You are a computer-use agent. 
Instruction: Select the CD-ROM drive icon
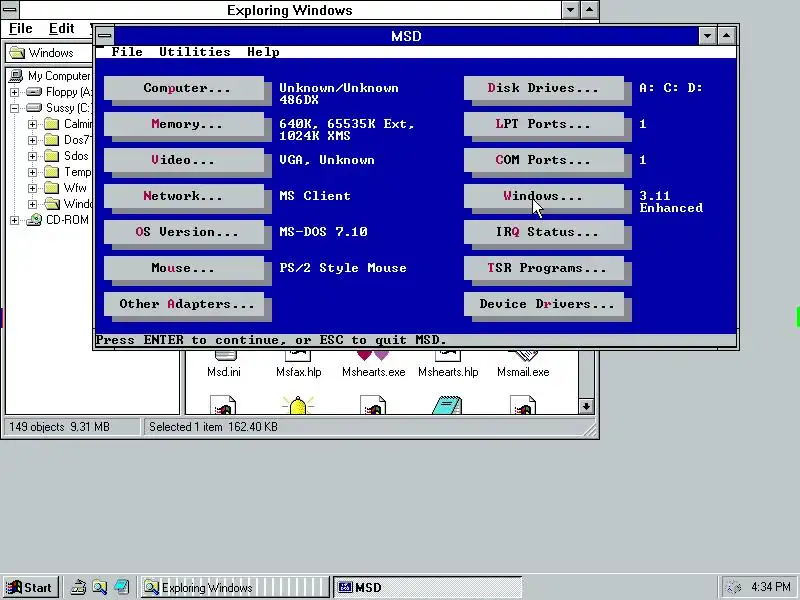click(34, 220)
